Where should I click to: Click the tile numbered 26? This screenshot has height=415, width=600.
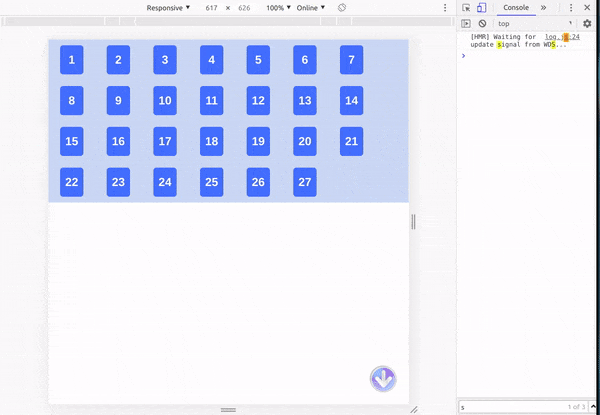pos(258,182)
